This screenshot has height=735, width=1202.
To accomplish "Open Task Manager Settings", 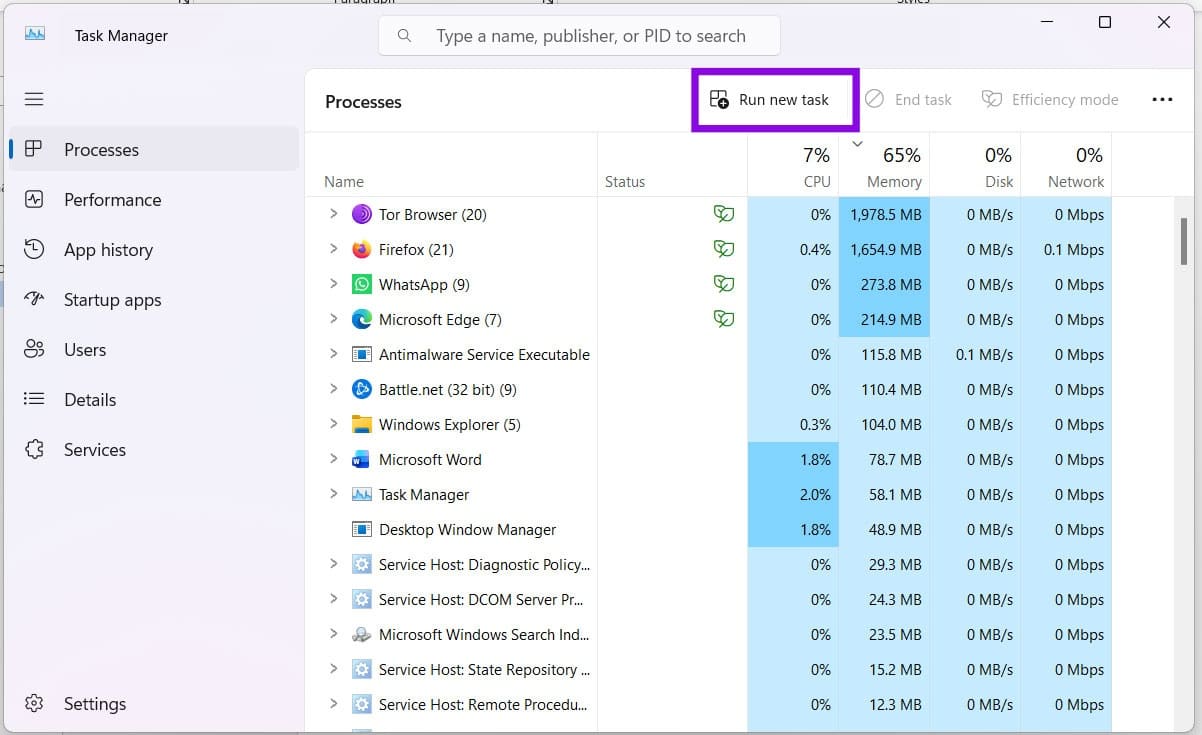I will (x=153, y=703).
